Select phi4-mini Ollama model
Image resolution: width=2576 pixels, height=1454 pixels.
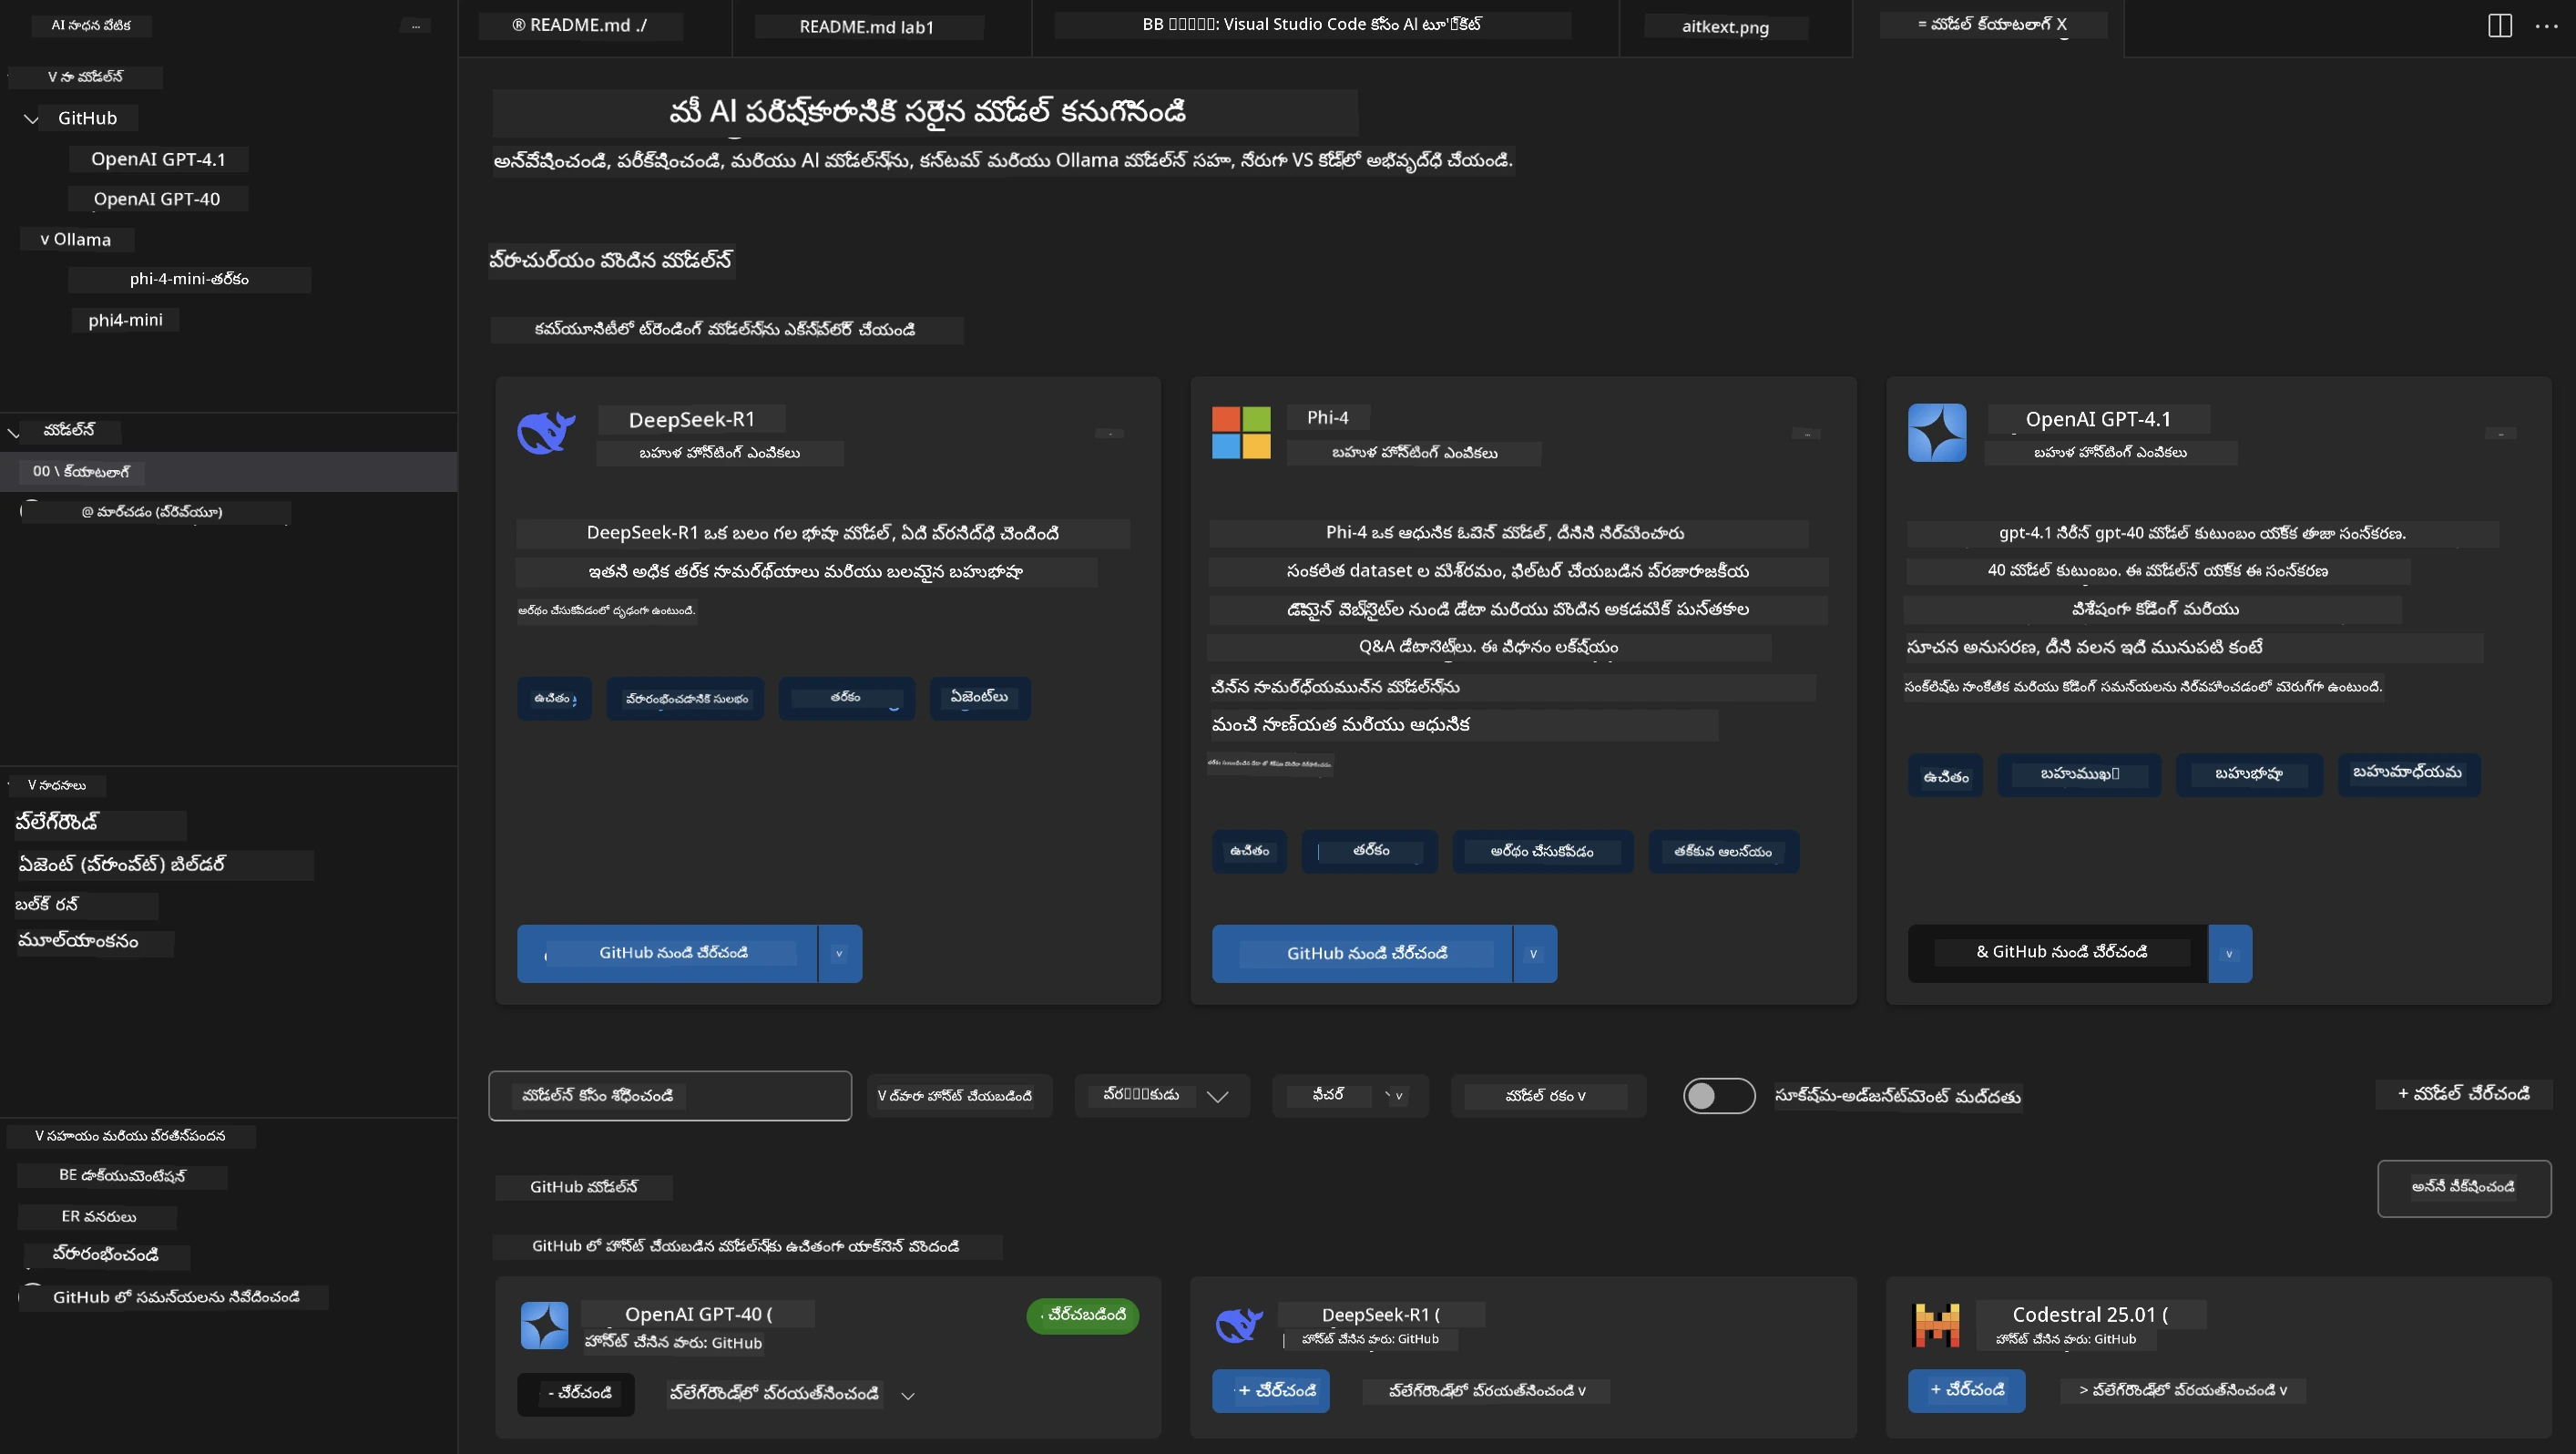[125, 320]
